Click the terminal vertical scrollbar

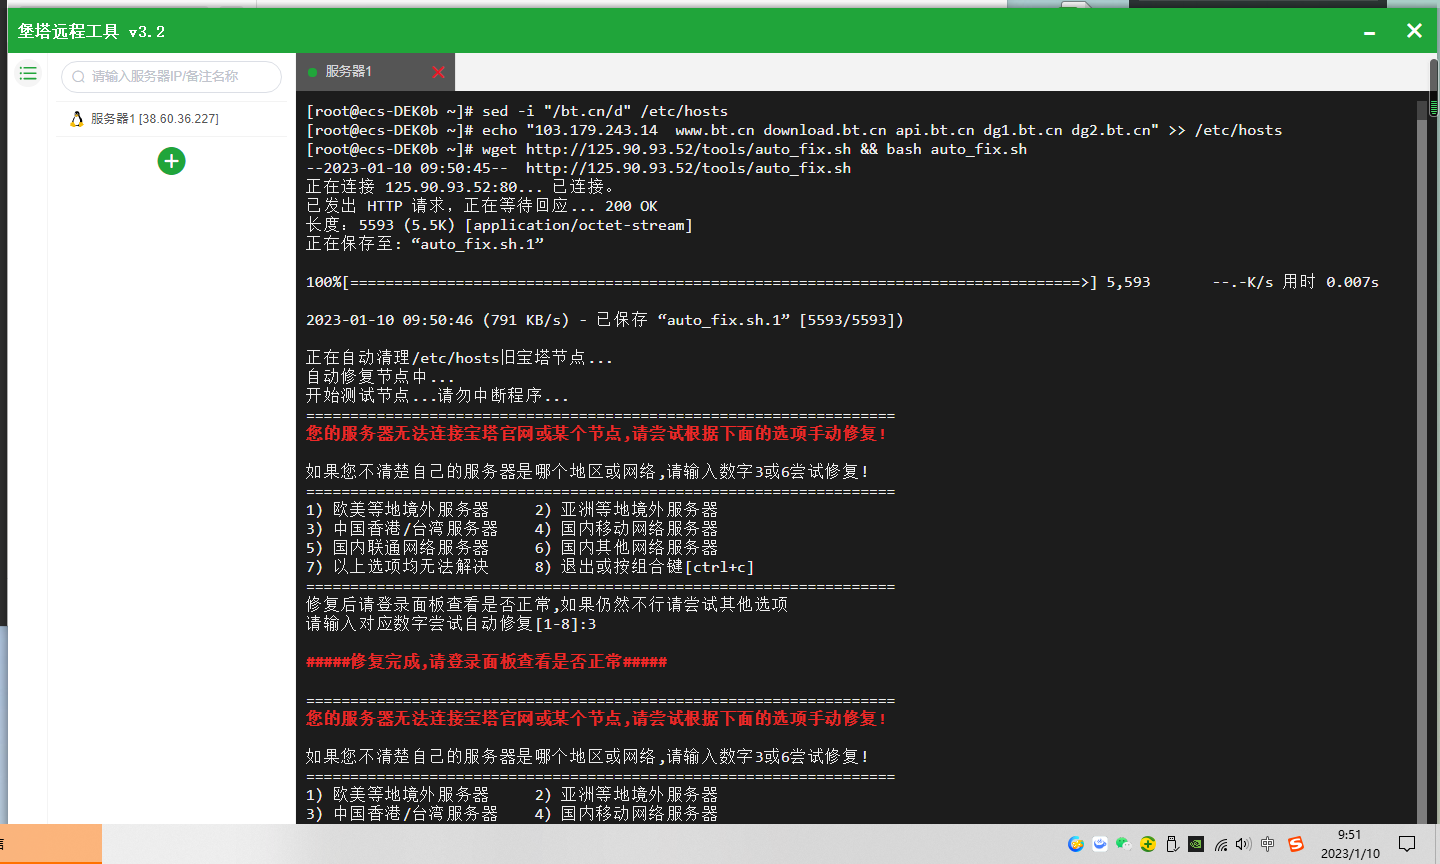(1422, 460)
